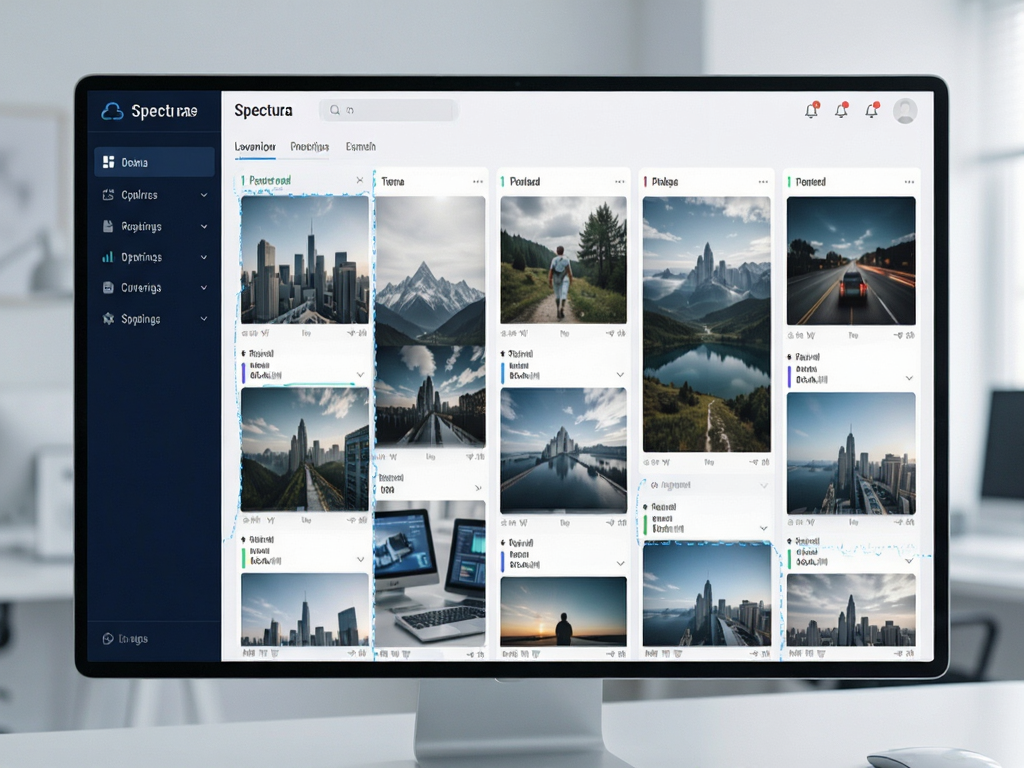Open the mountain lake landscape photo
This screenshot has height=768, width=1024.
point(707,325)
